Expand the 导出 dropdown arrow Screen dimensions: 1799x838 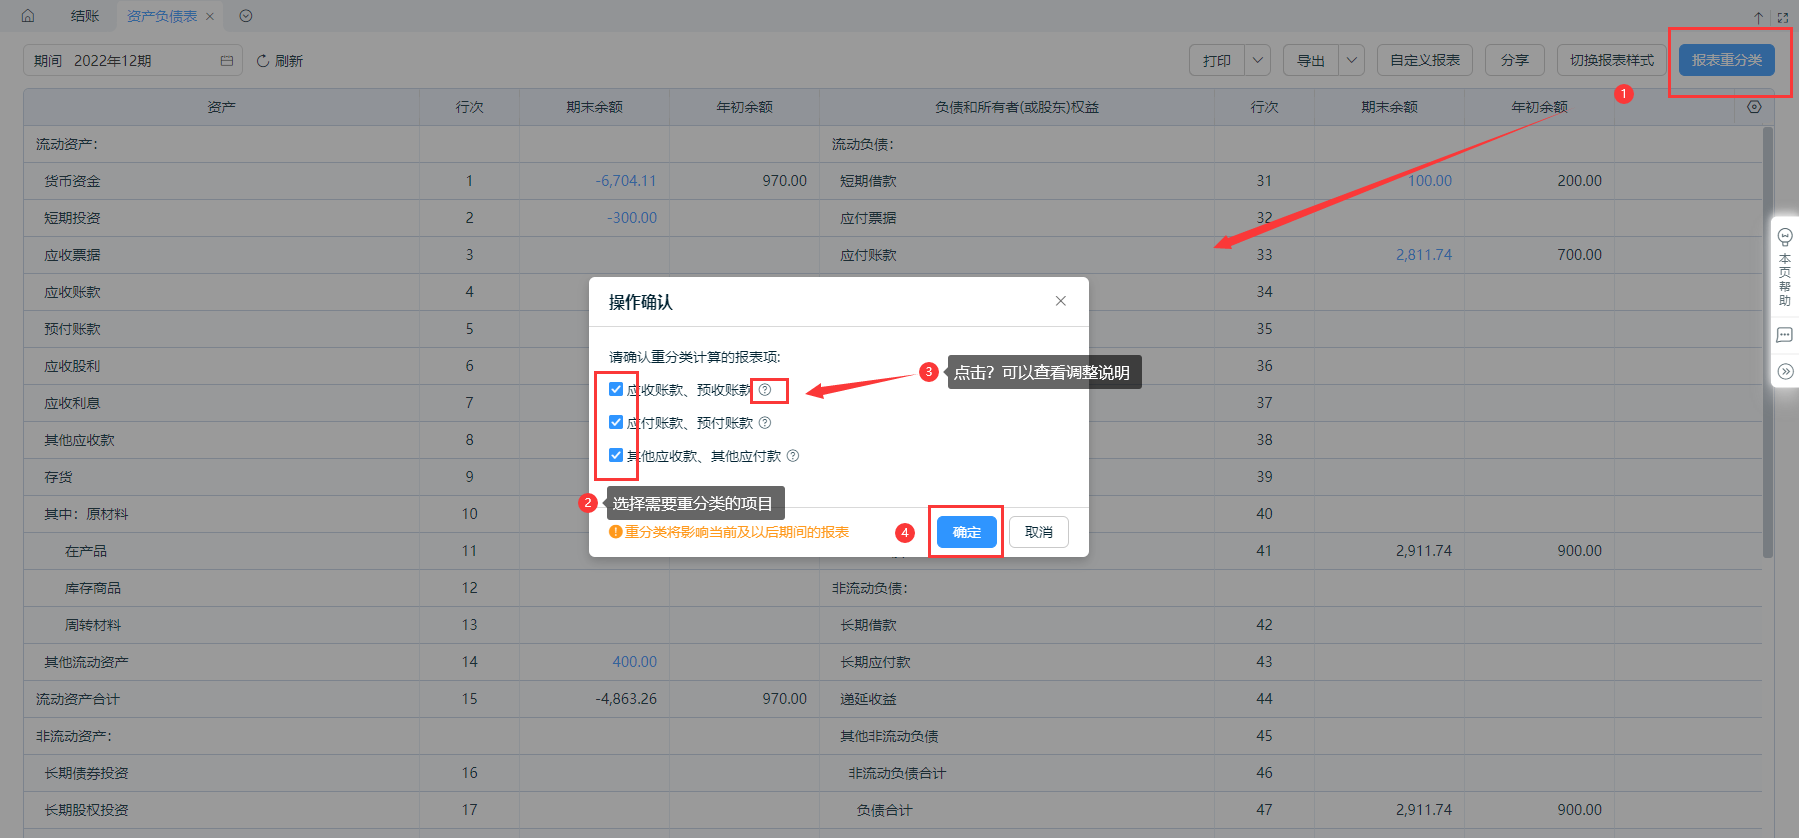tap(1352, 61)
